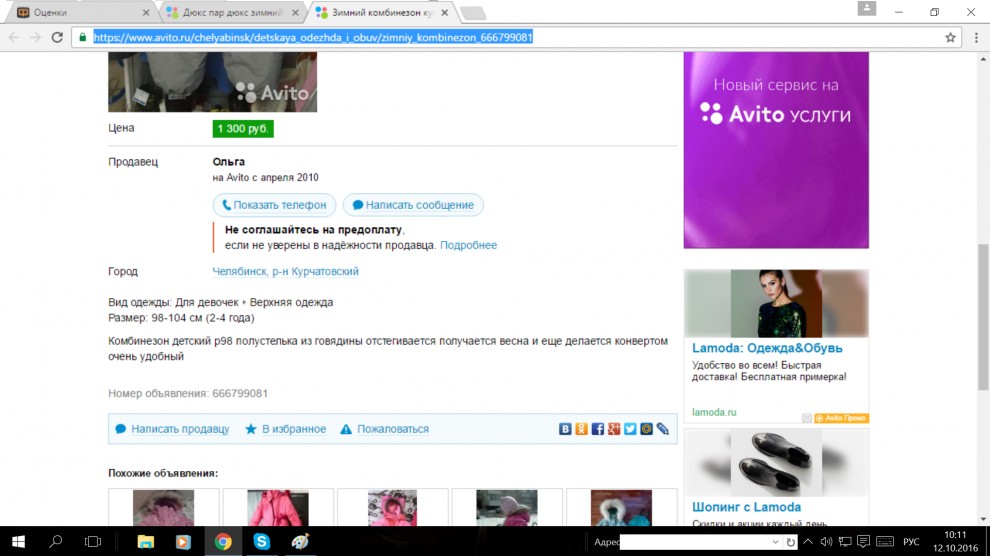The height and width of the screenshot is (556, 990).
Task: Share the listing via Mail.ru
Action: pyautogui.click(x=646, y=429)
